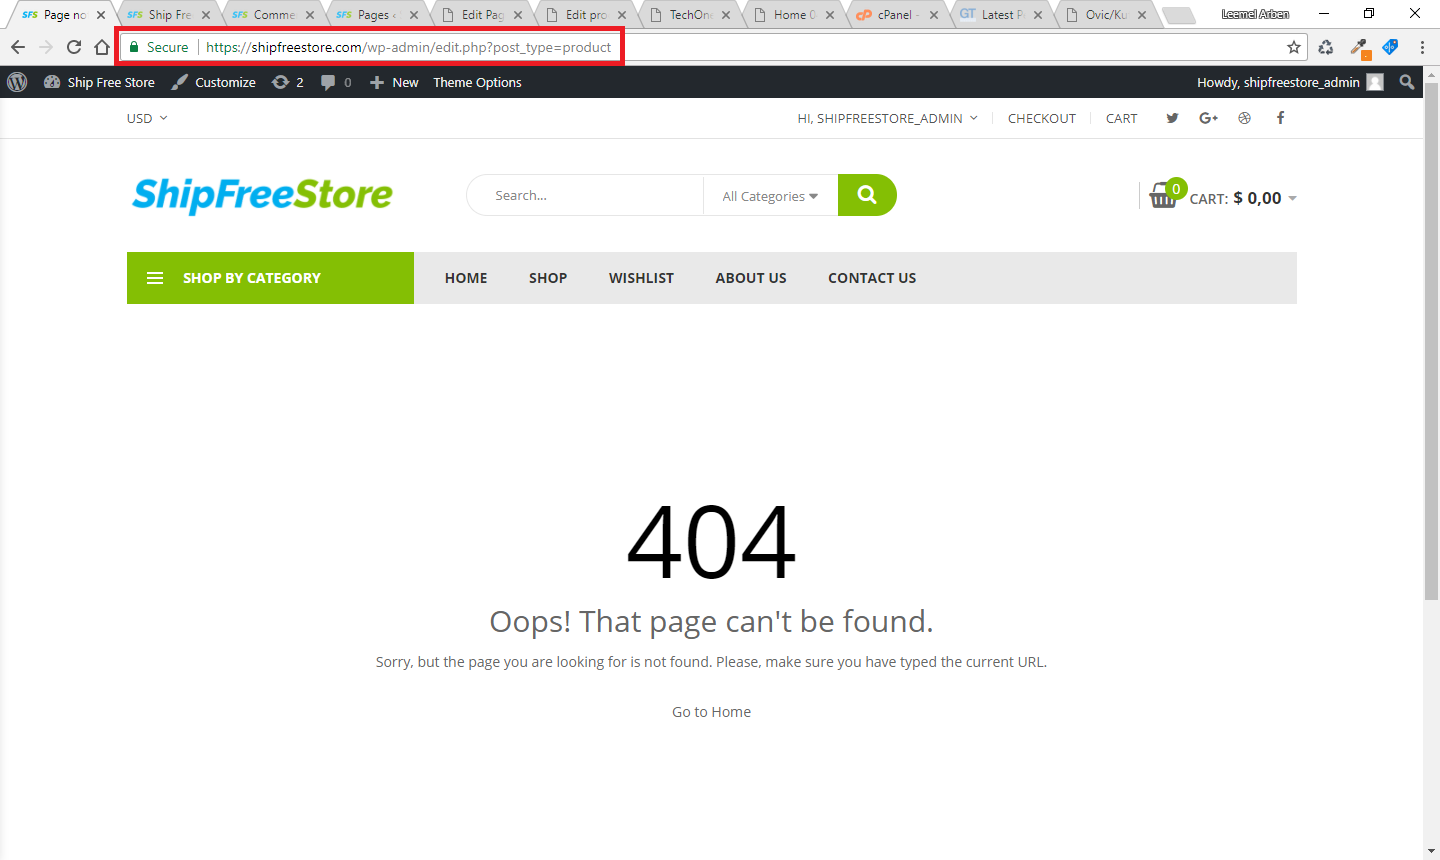Click the CART link in top bar
The height and width of the screenshot is (860, 1440).
(1121, 118)
